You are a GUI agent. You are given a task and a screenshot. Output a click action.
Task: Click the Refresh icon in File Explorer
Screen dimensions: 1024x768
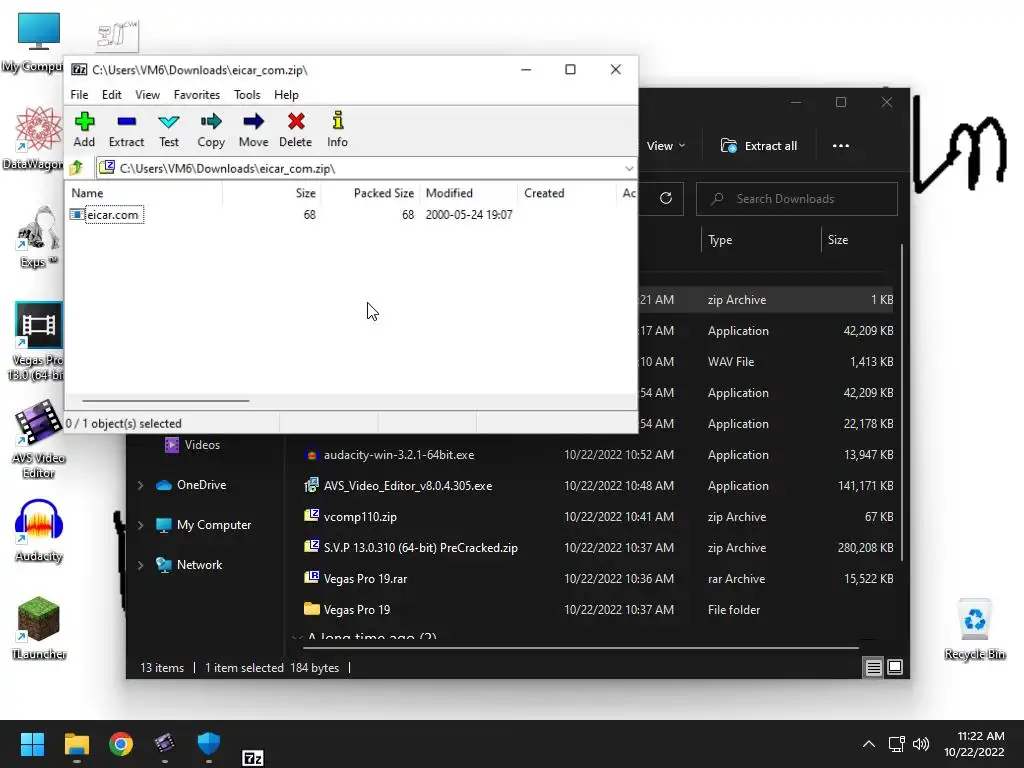point(665,198)
